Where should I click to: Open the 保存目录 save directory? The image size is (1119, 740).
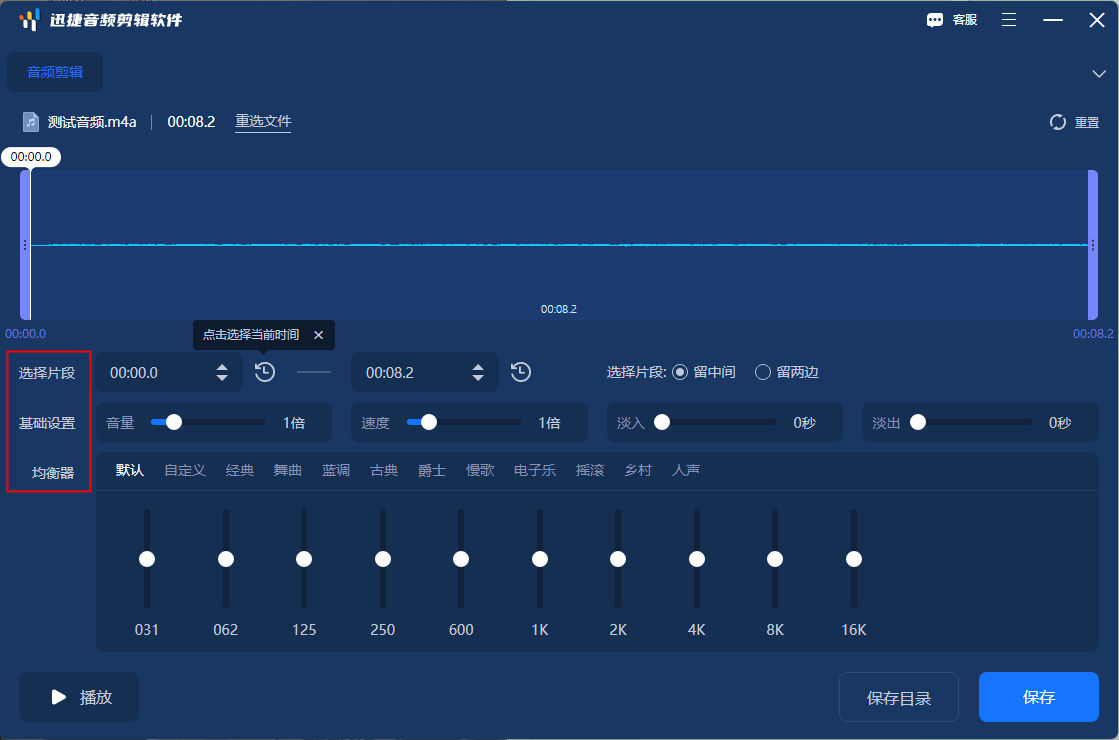898,697
